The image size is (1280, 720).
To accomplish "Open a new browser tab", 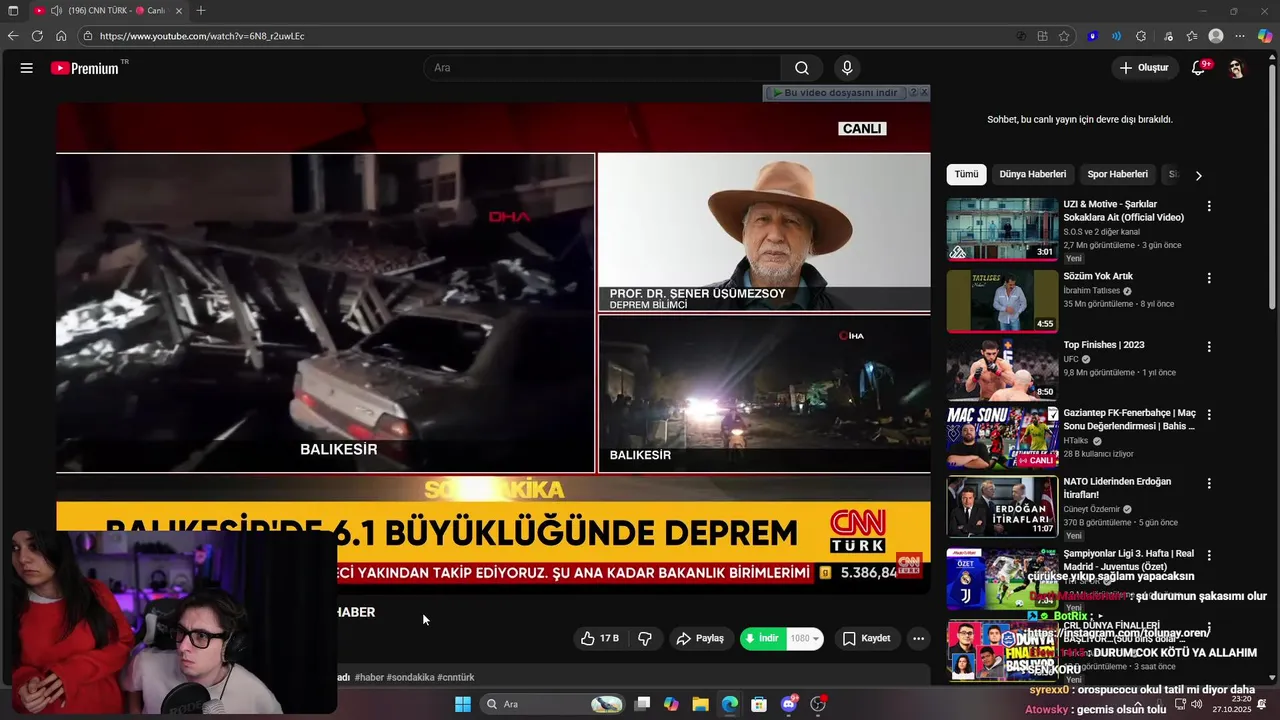I will pyautogui.click(x=201, y=11).
